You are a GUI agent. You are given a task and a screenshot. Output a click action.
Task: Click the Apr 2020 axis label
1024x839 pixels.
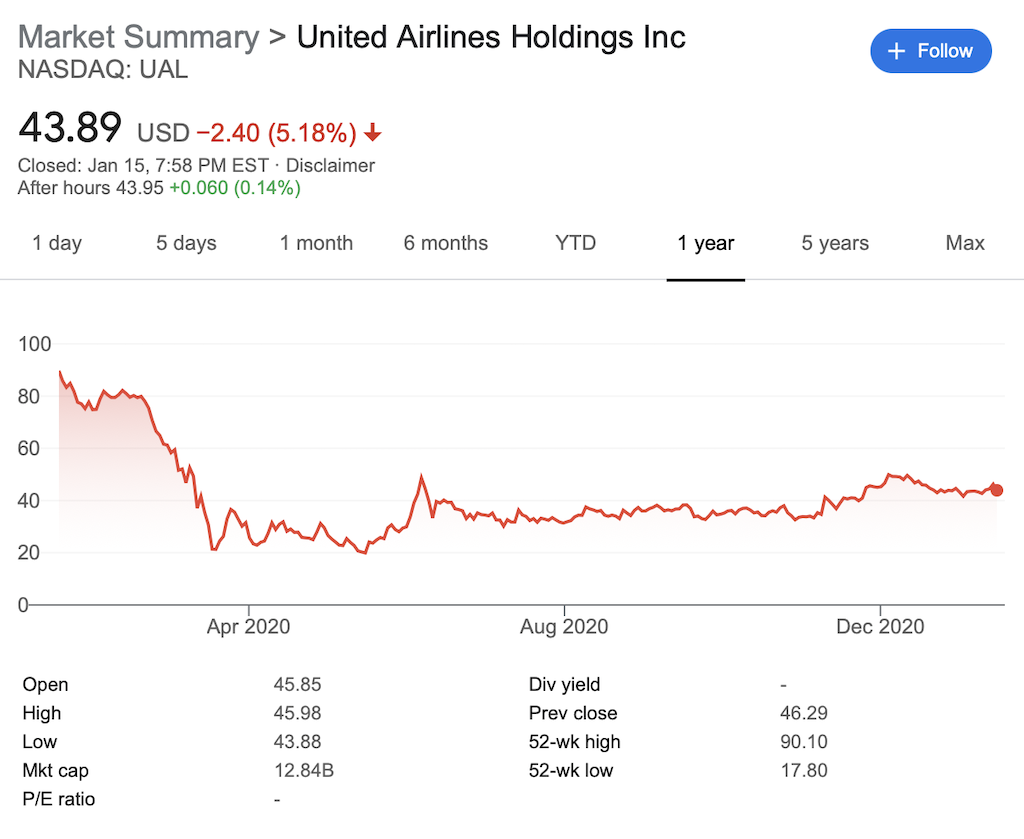(248, 627)
